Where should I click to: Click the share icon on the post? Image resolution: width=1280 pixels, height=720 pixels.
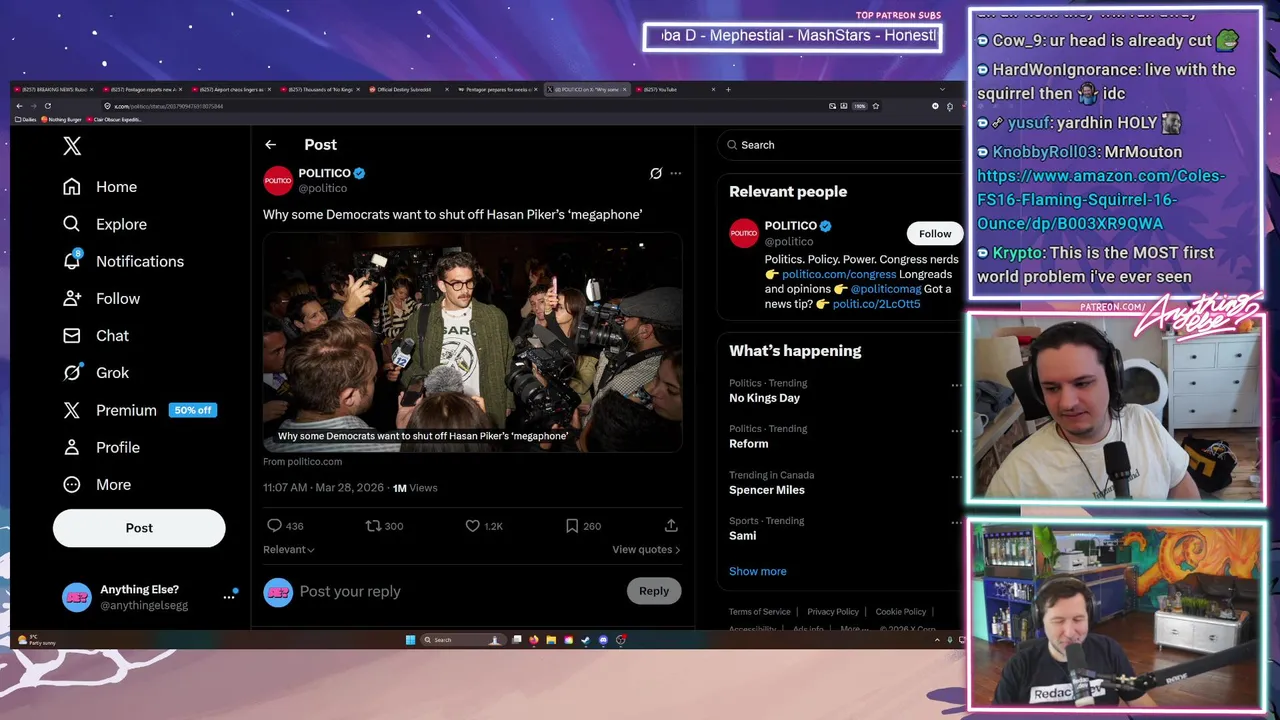671,526
